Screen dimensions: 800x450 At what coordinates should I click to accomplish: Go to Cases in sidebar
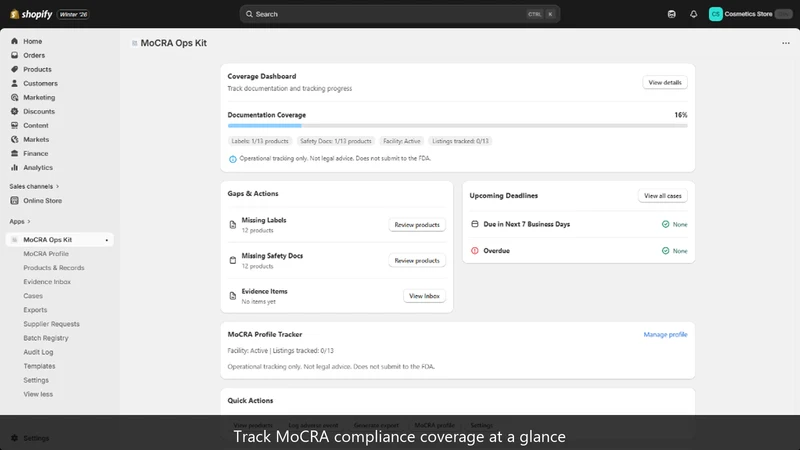pos(33,296)
